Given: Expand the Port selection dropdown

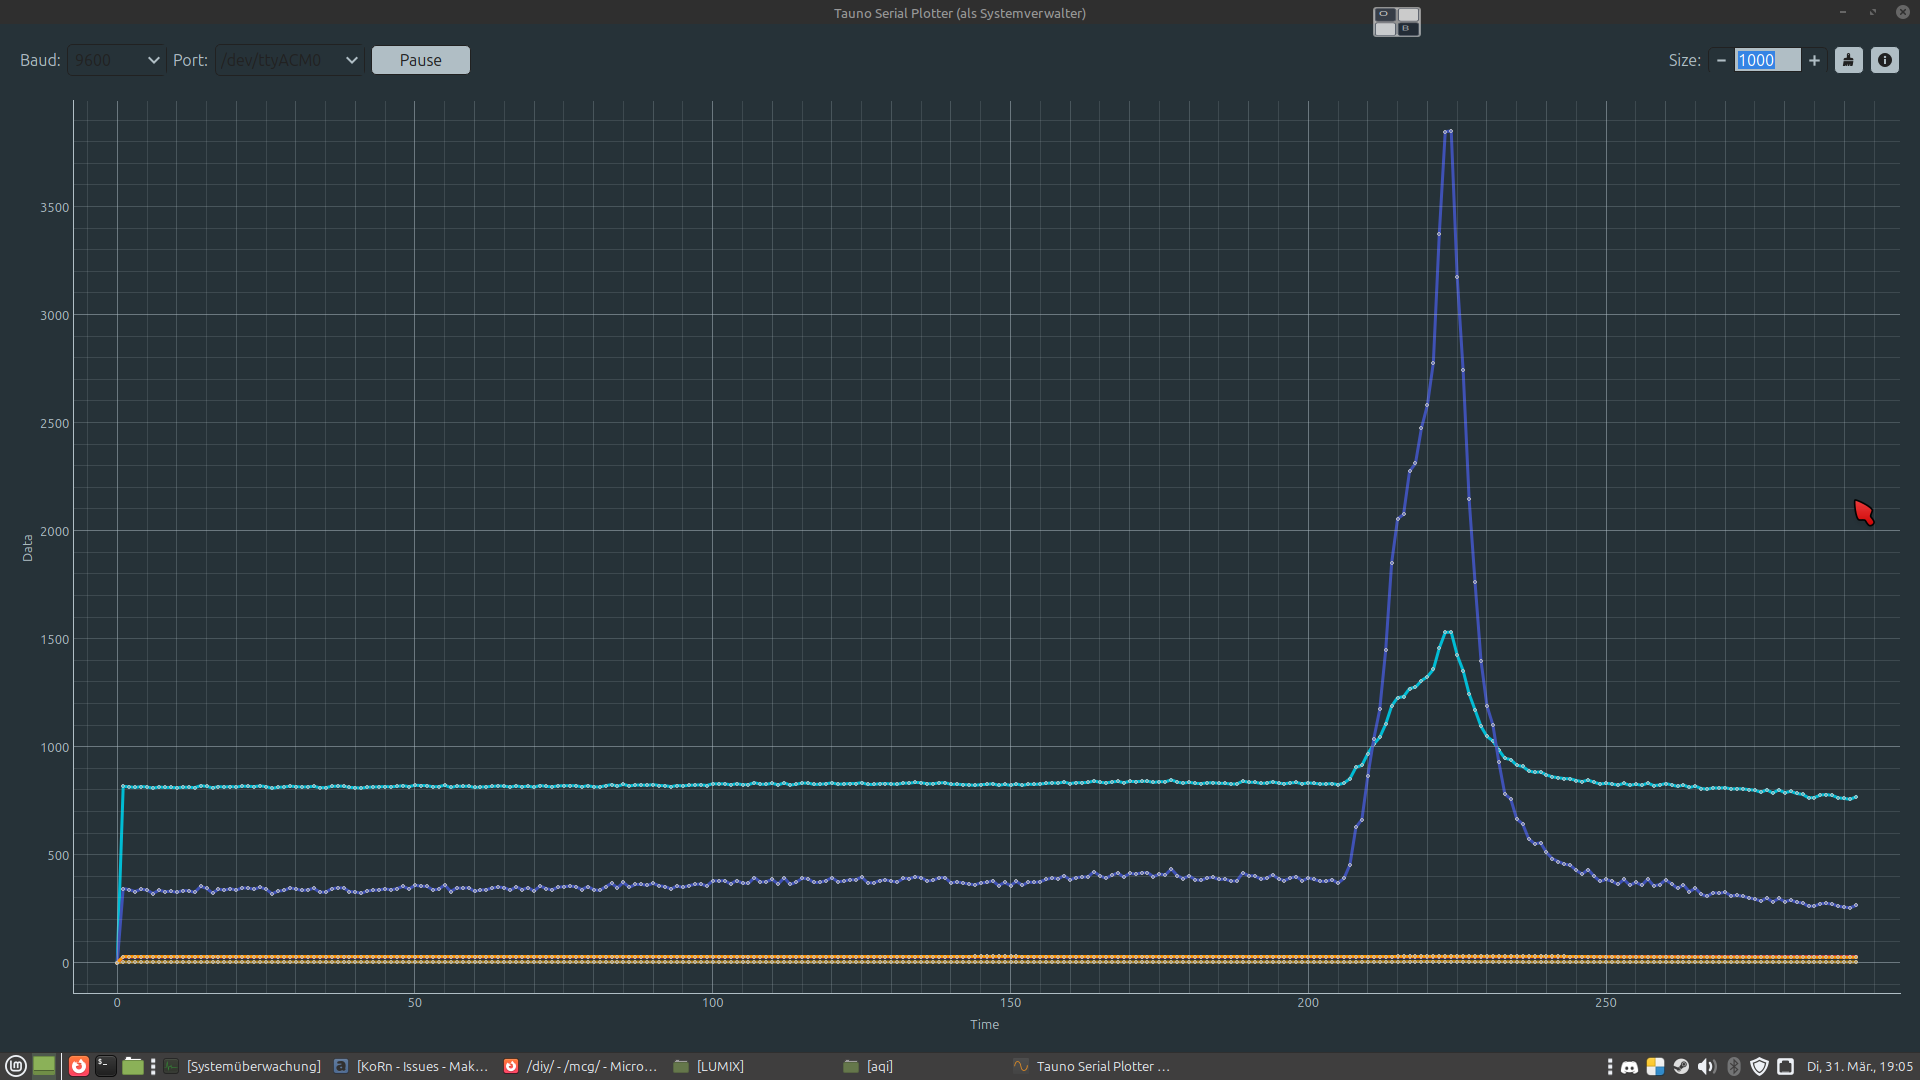Looking at the screenshot, I should [289, 60].
